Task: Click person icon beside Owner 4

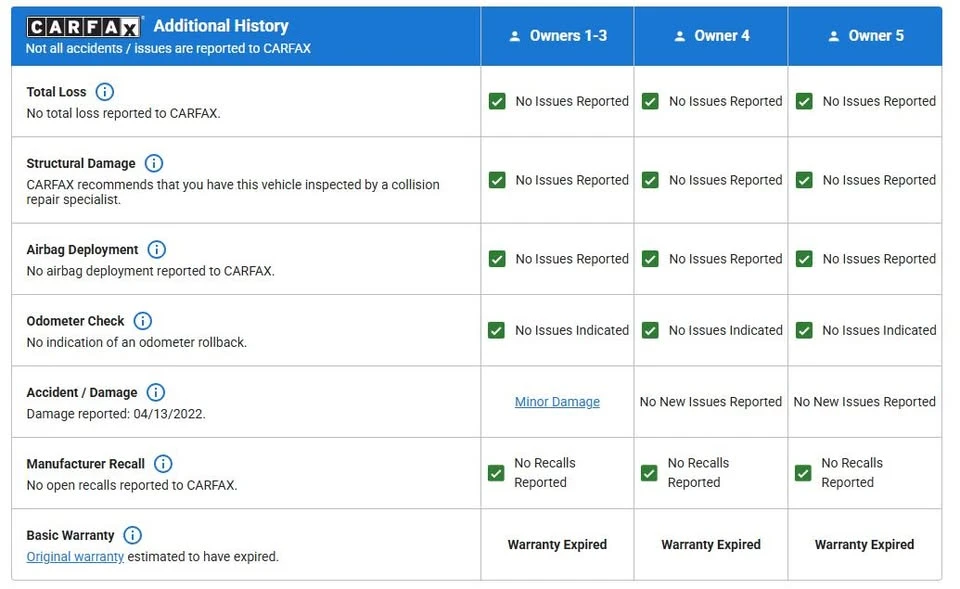Action: coord(680,36)
